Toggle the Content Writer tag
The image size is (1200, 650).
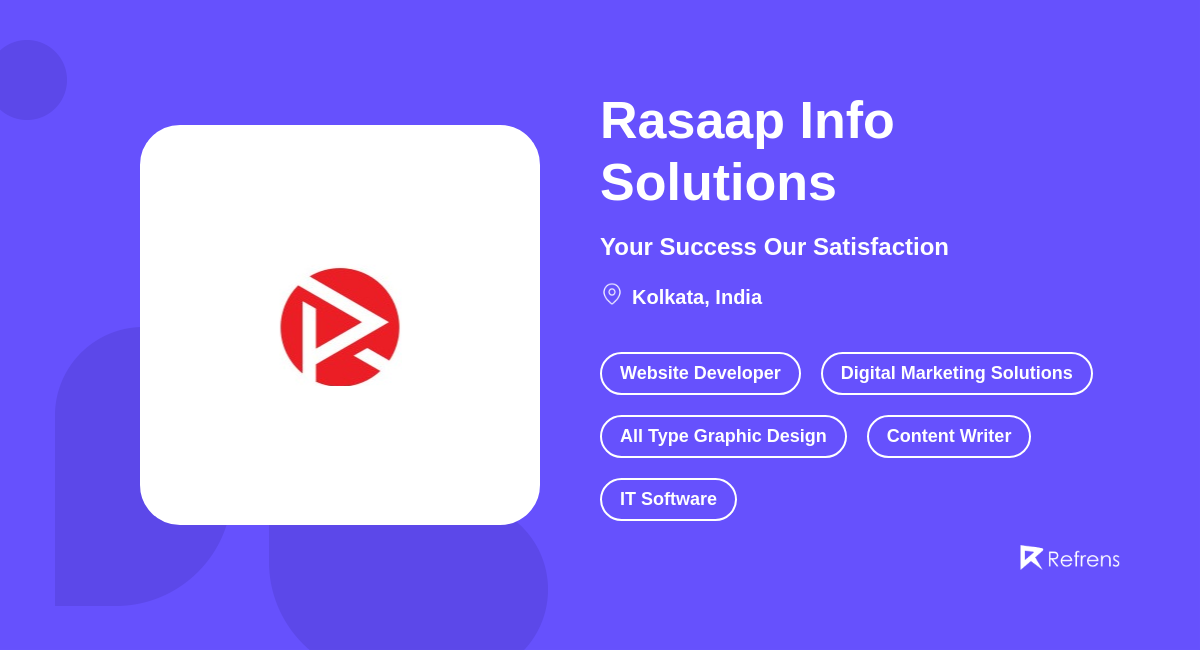[948, 436]
